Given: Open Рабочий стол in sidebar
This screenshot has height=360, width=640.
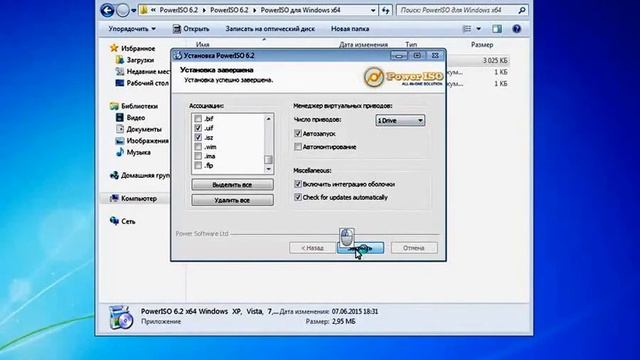Looking at the screenshot, I should pos(142,83).
